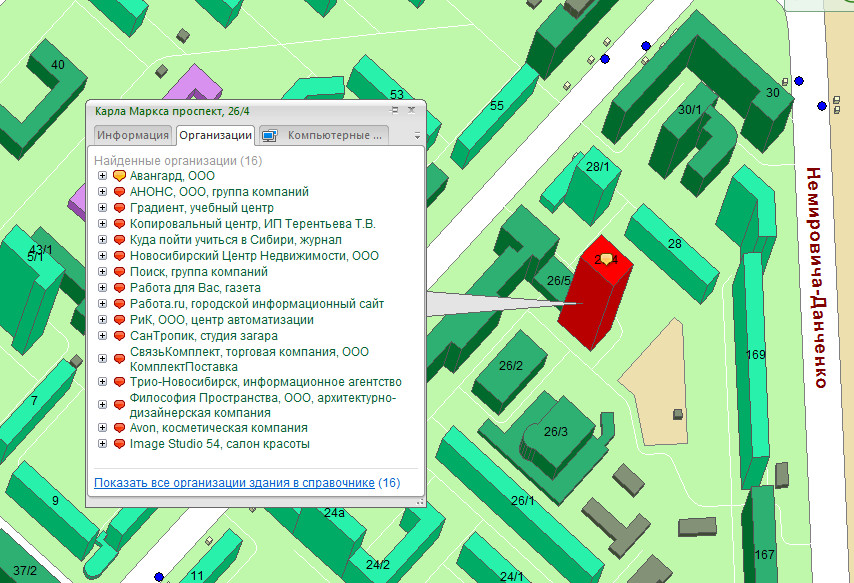Expand the СанТропик, студия загара row
The image size is (854, 583).
pyautogui.click(x=102, y=336)
